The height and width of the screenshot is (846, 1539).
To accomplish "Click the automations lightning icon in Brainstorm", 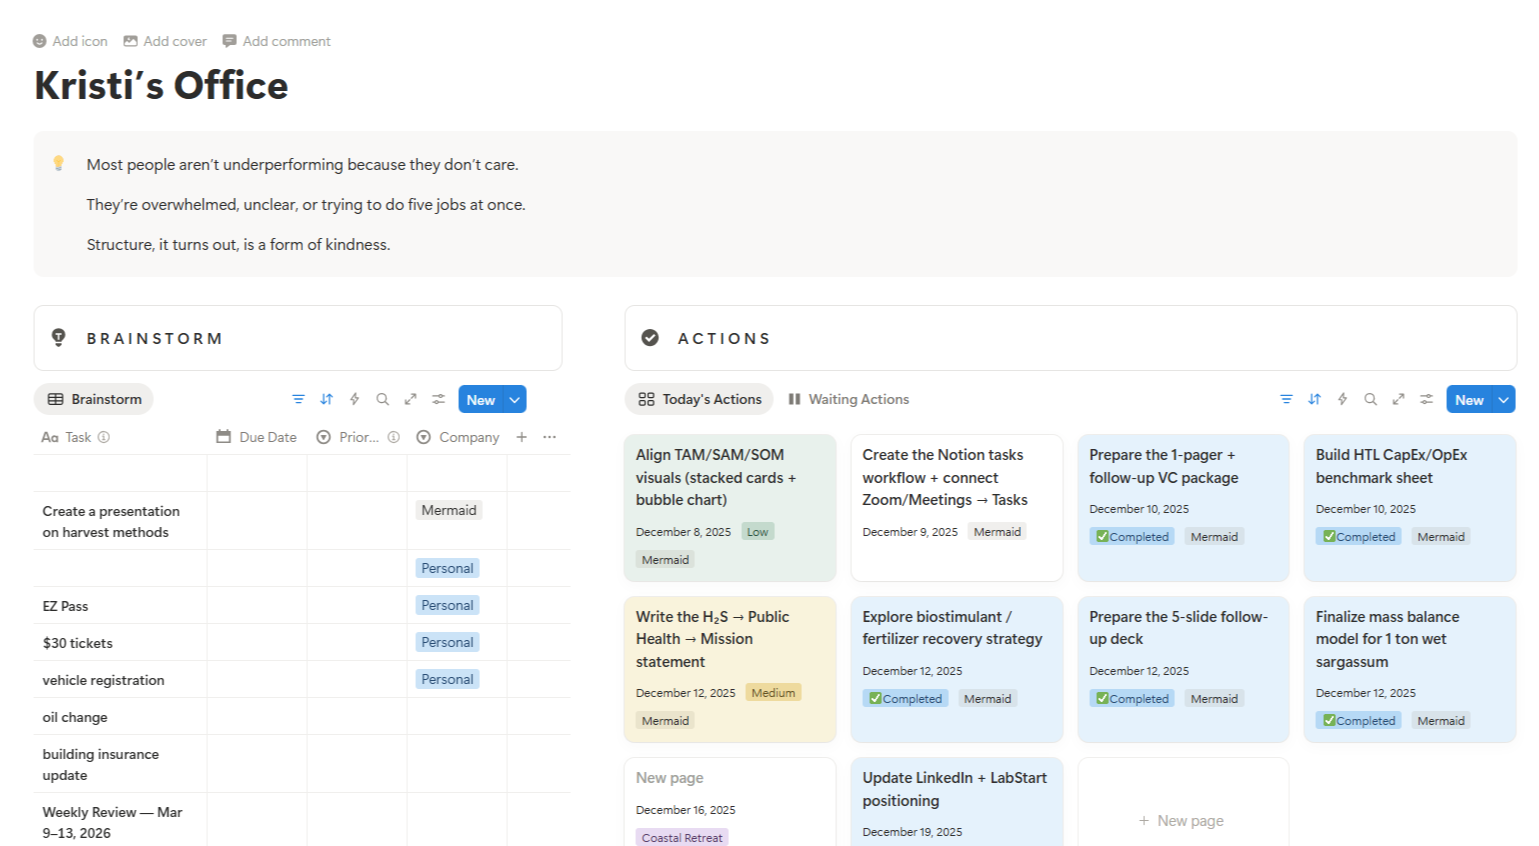I will tap(354, 398).
